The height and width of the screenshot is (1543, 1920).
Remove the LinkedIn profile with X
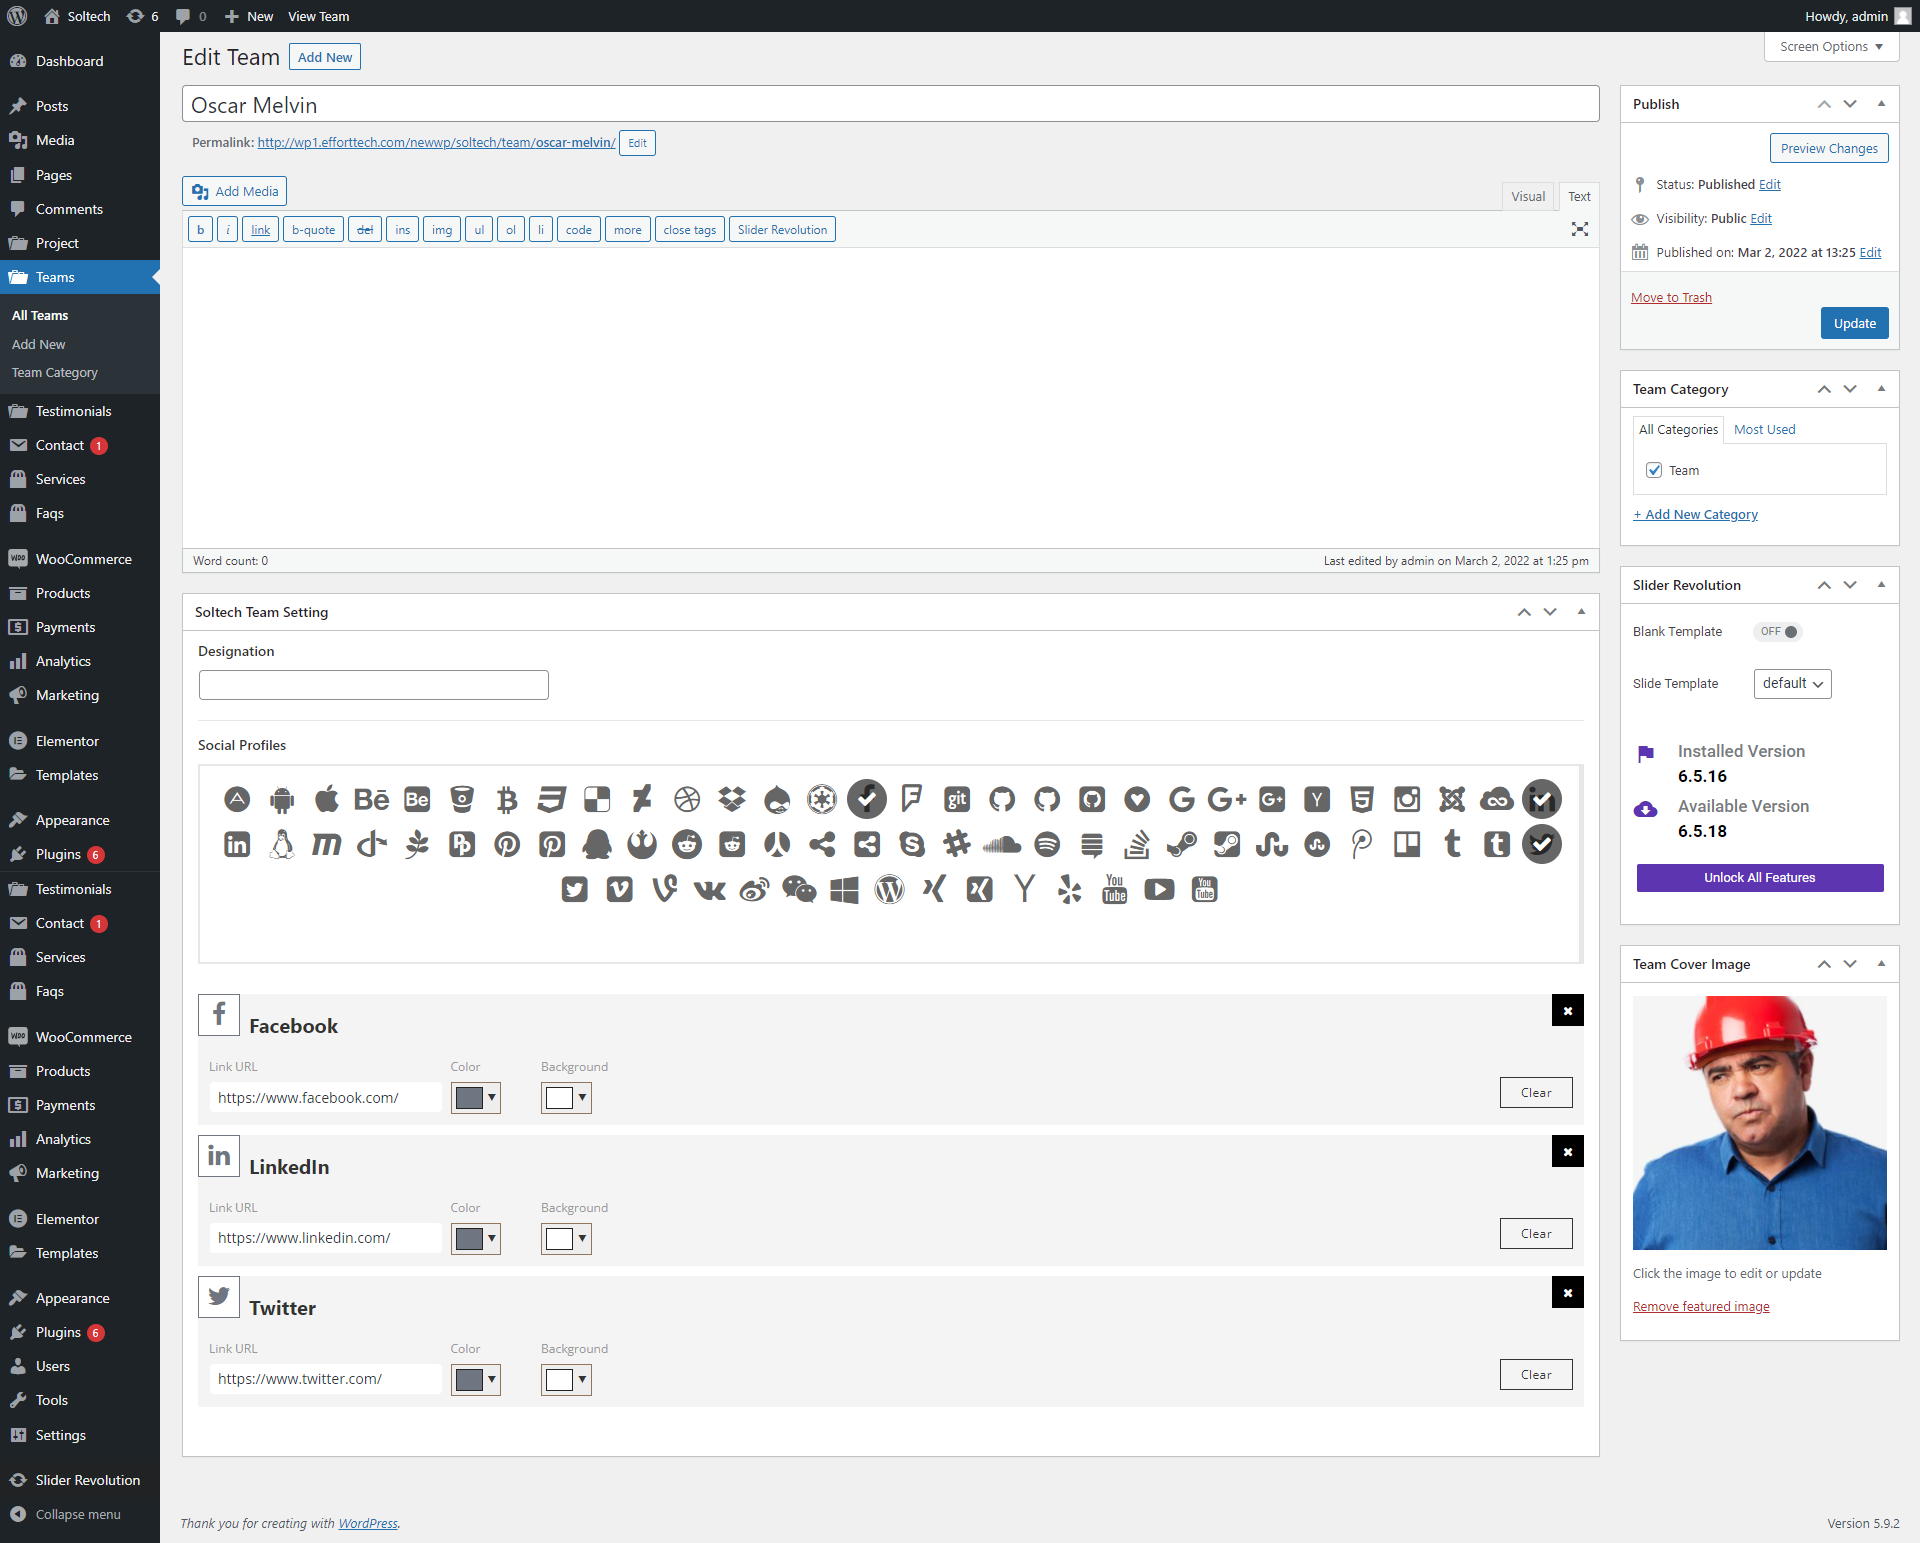pyautogui.click(x=1567, y=1152)
